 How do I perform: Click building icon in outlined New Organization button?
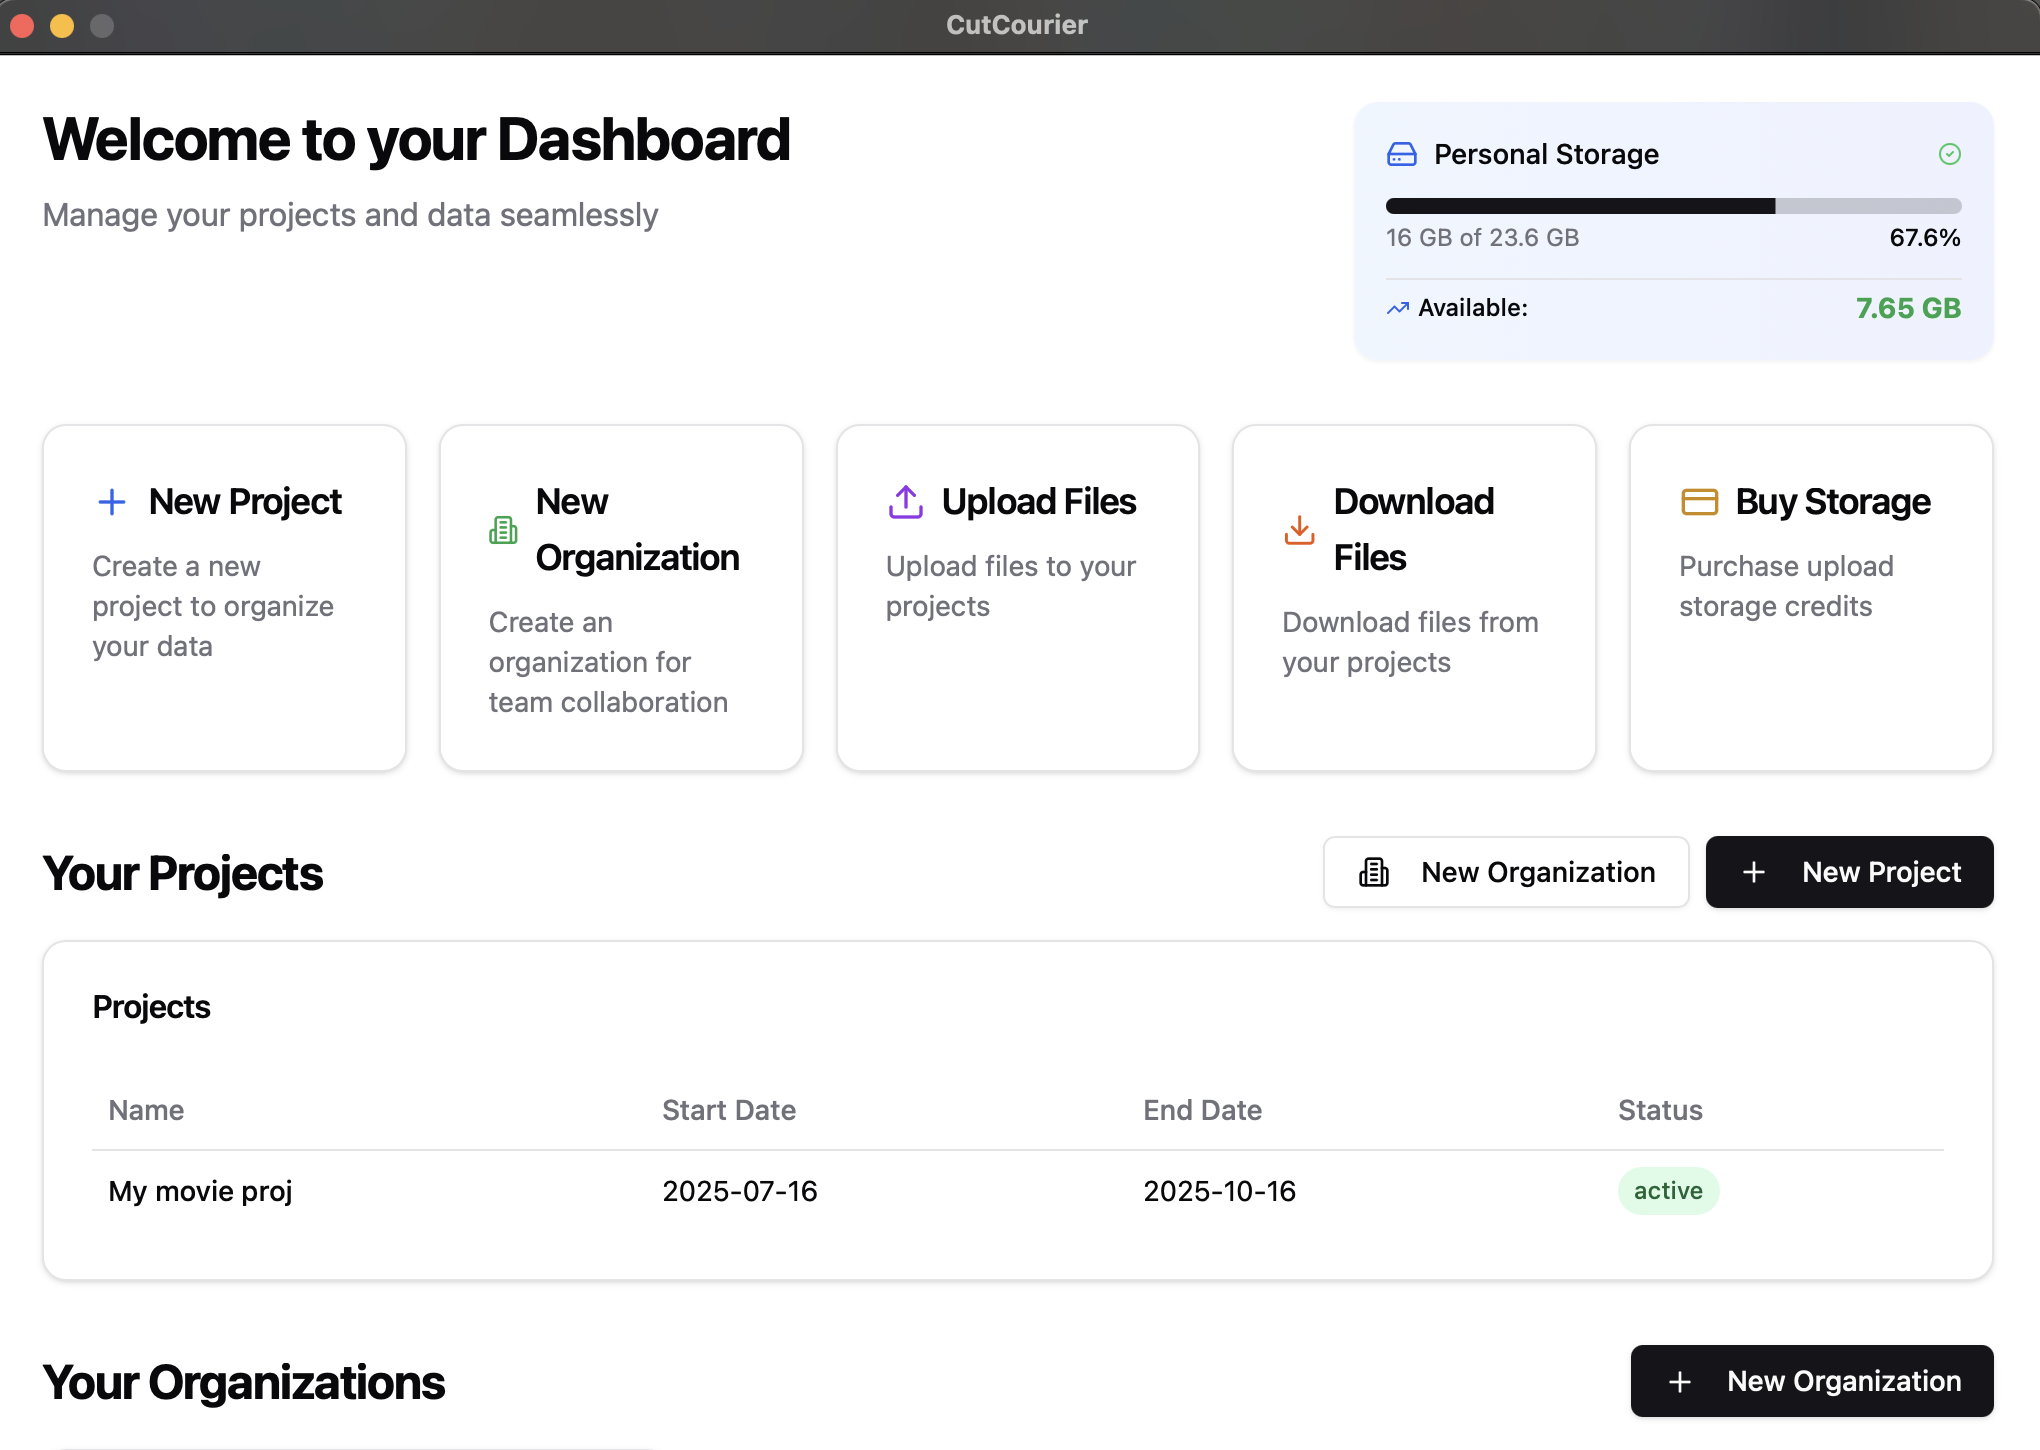point(1374,872)
